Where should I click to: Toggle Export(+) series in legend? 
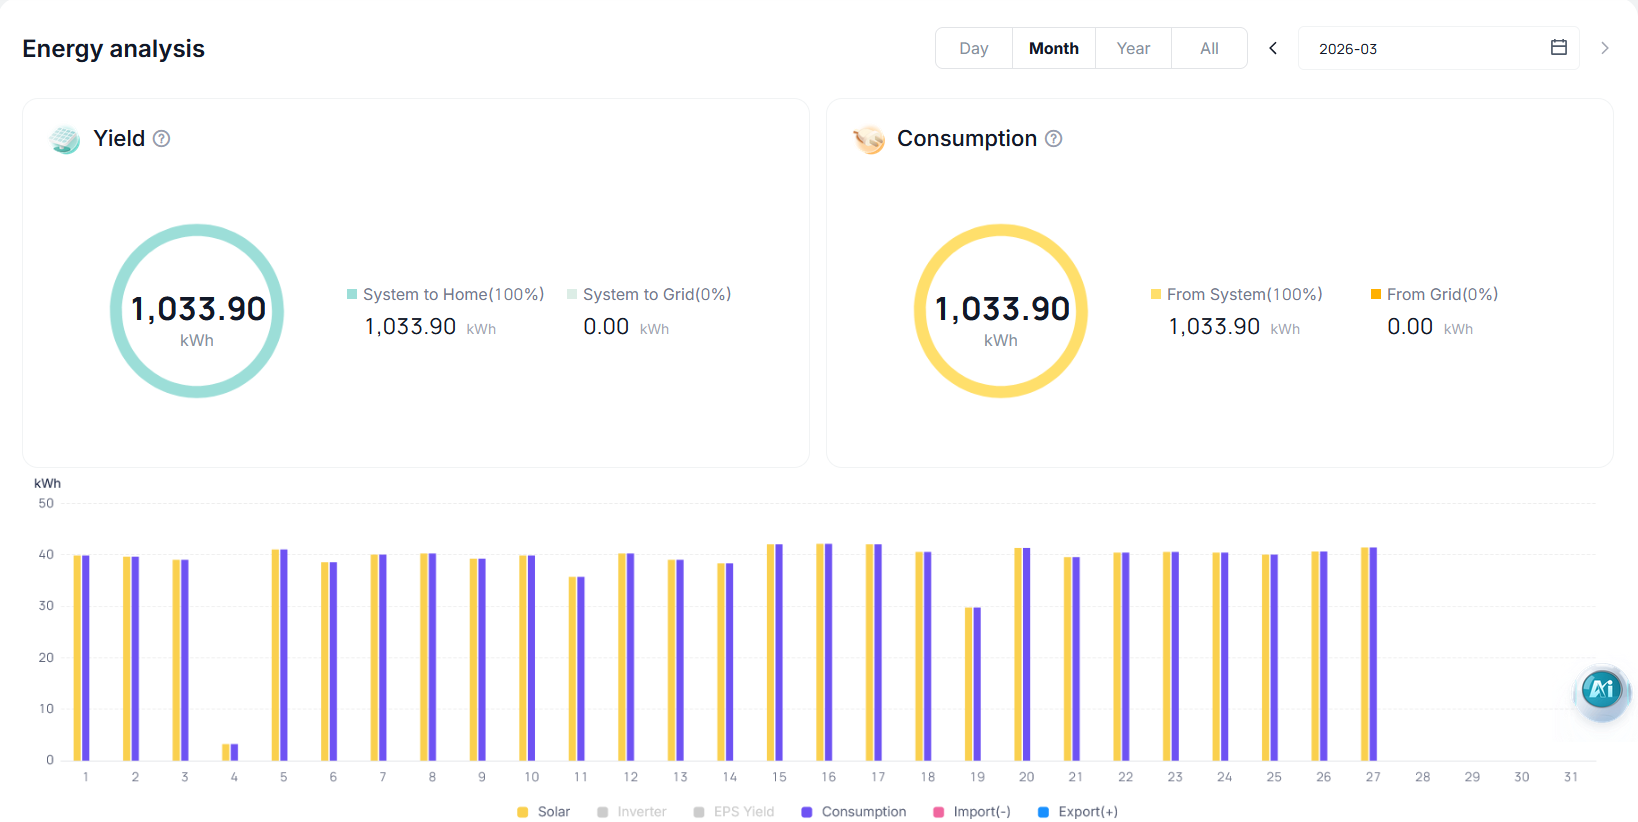(x=1077, y=812)
